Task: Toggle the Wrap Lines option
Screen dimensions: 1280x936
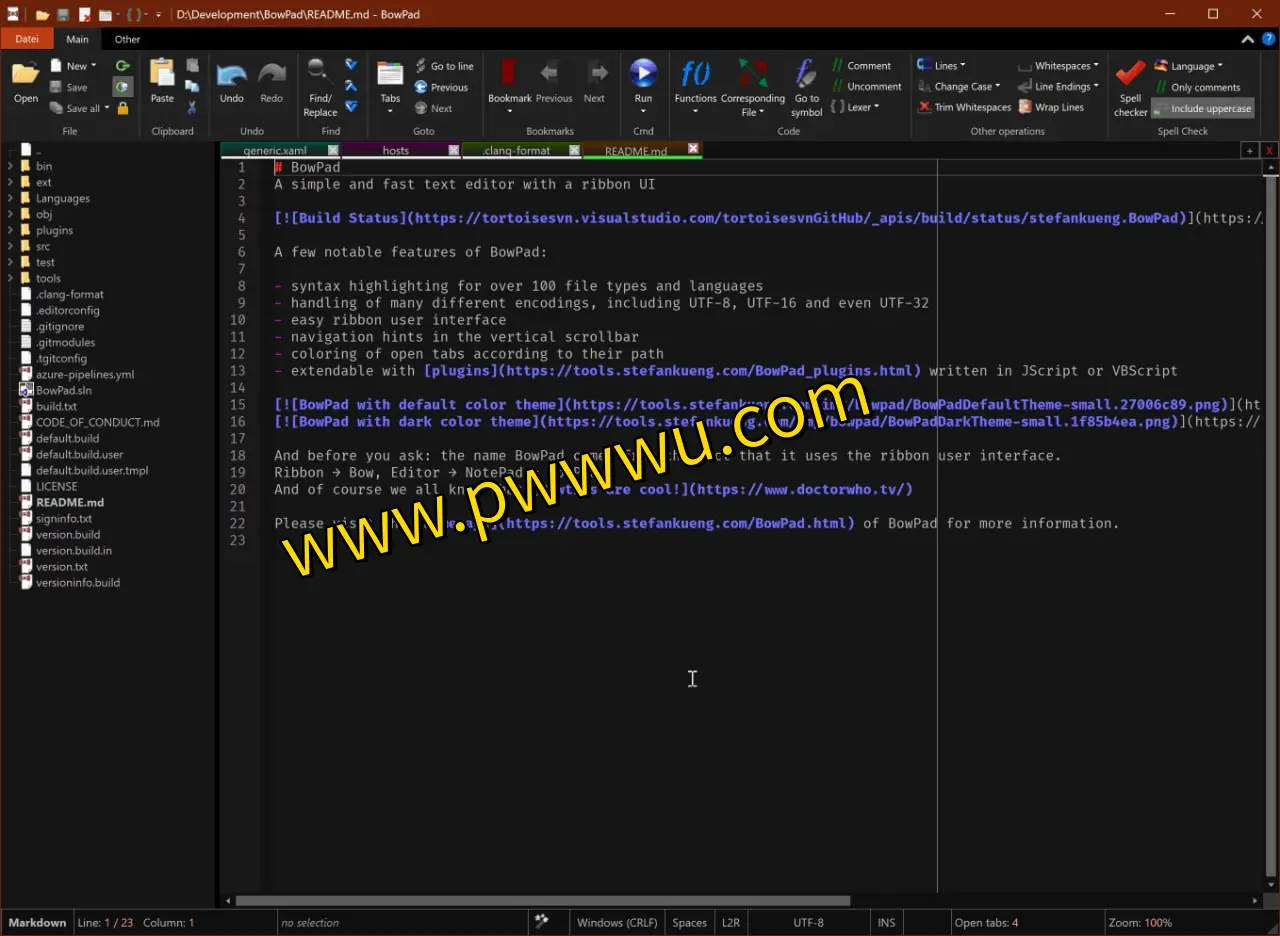Action: (1026, 107)
